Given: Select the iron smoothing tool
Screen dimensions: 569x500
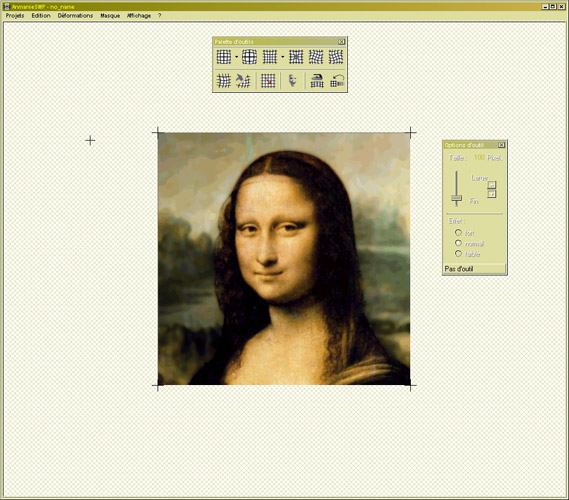Looking at the screenshot, I should click(317, 81).
